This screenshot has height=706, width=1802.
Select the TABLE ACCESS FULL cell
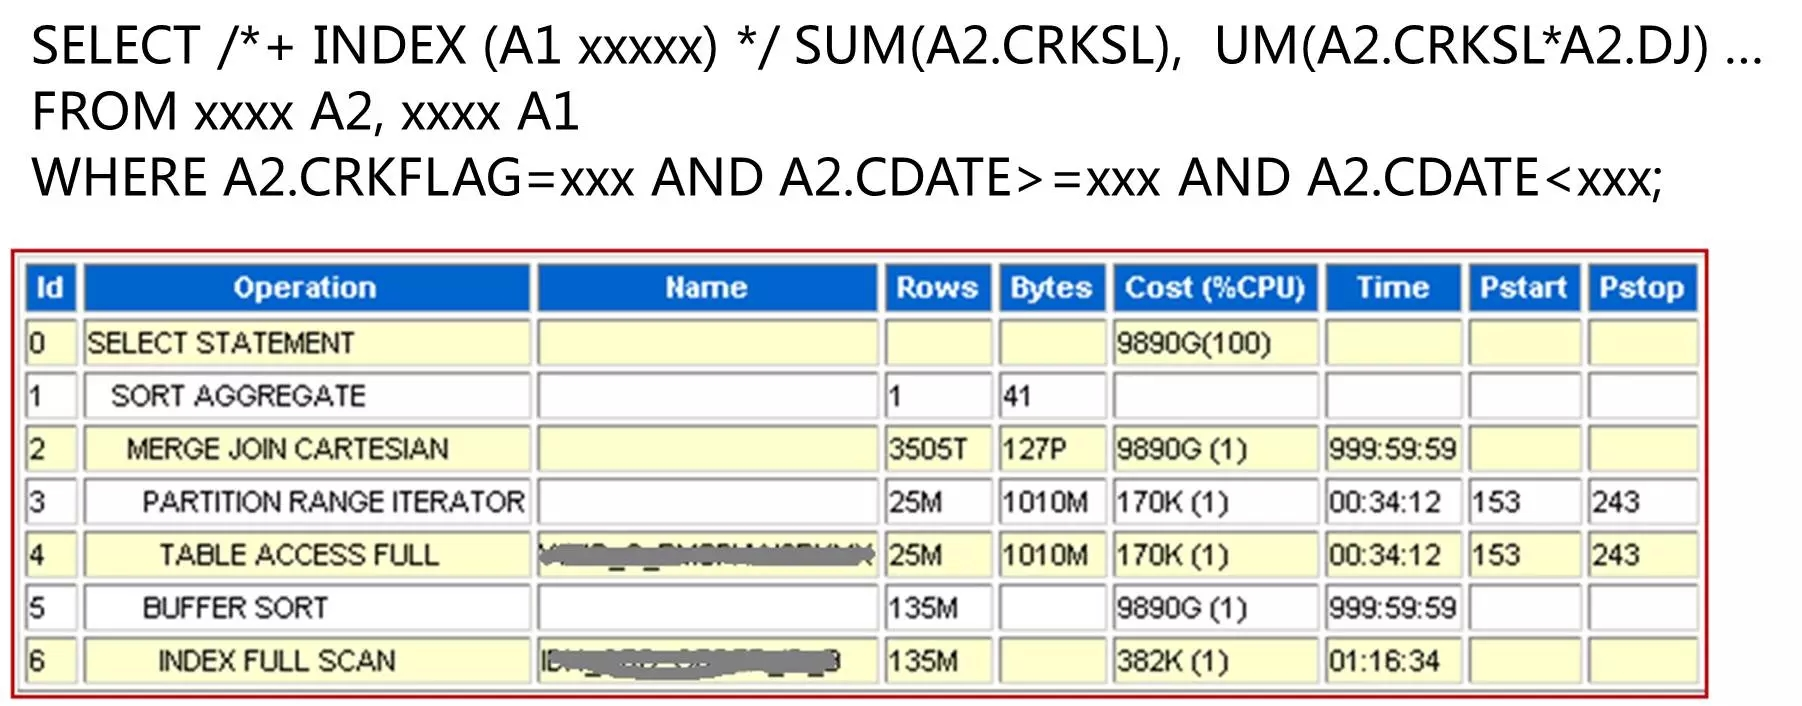click(x=306, y=555)
